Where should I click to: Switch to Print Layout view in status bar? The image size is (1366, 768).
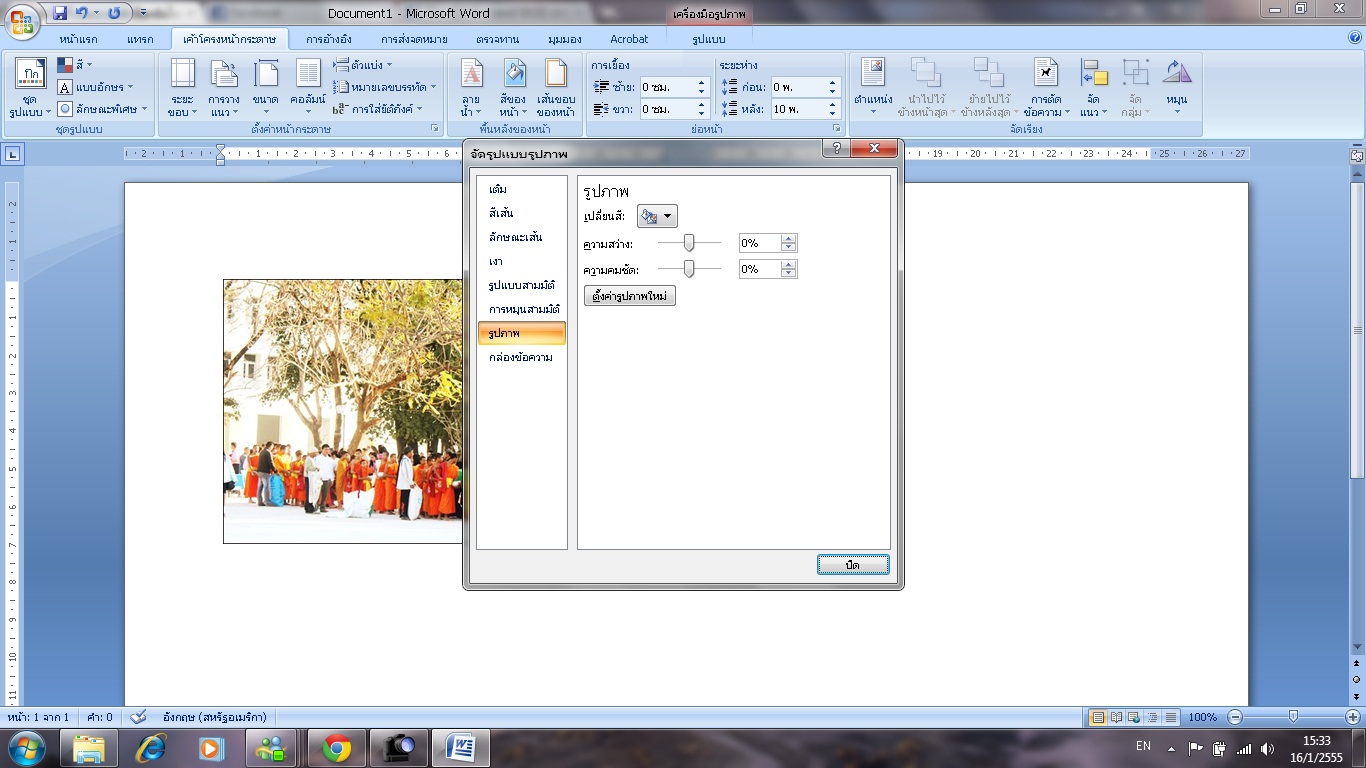click(1098, 717)
